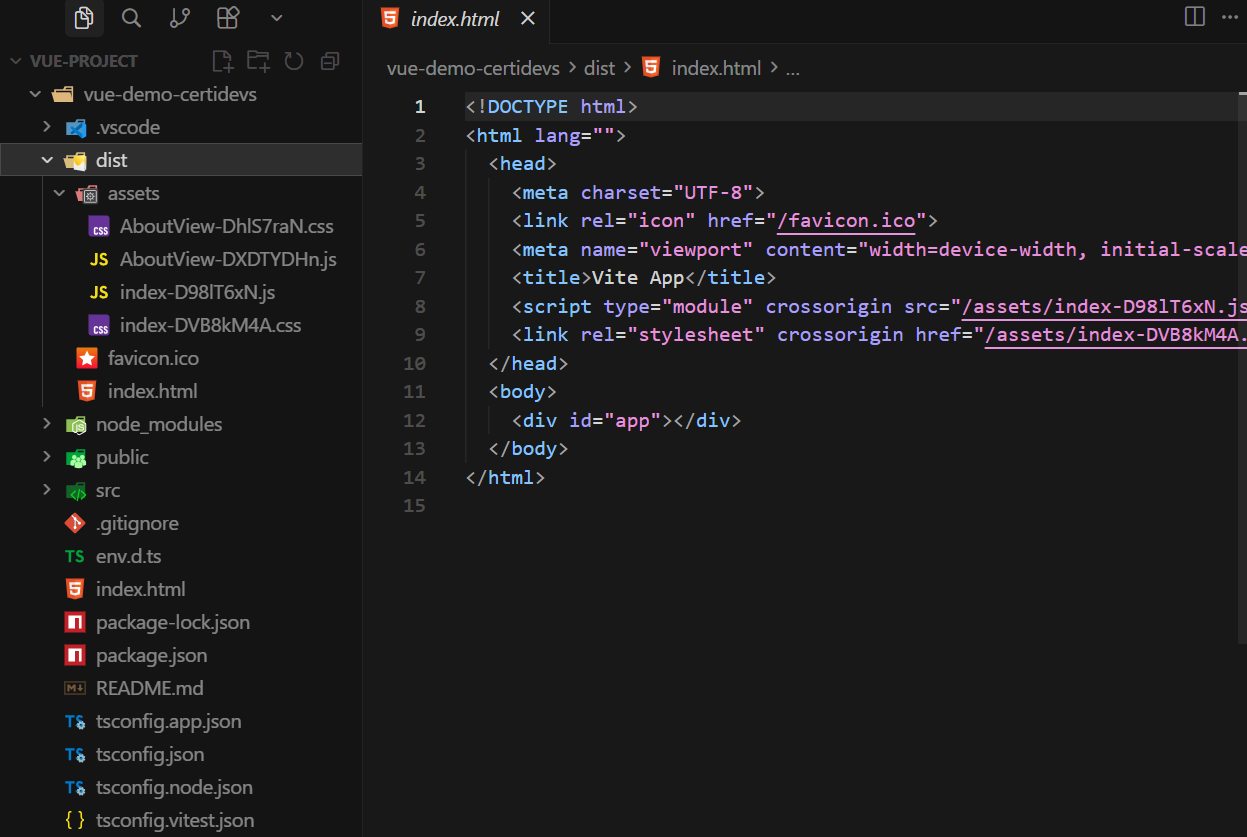
Task: Collapse all folders in explorer
Action: [x=329, y=61]
